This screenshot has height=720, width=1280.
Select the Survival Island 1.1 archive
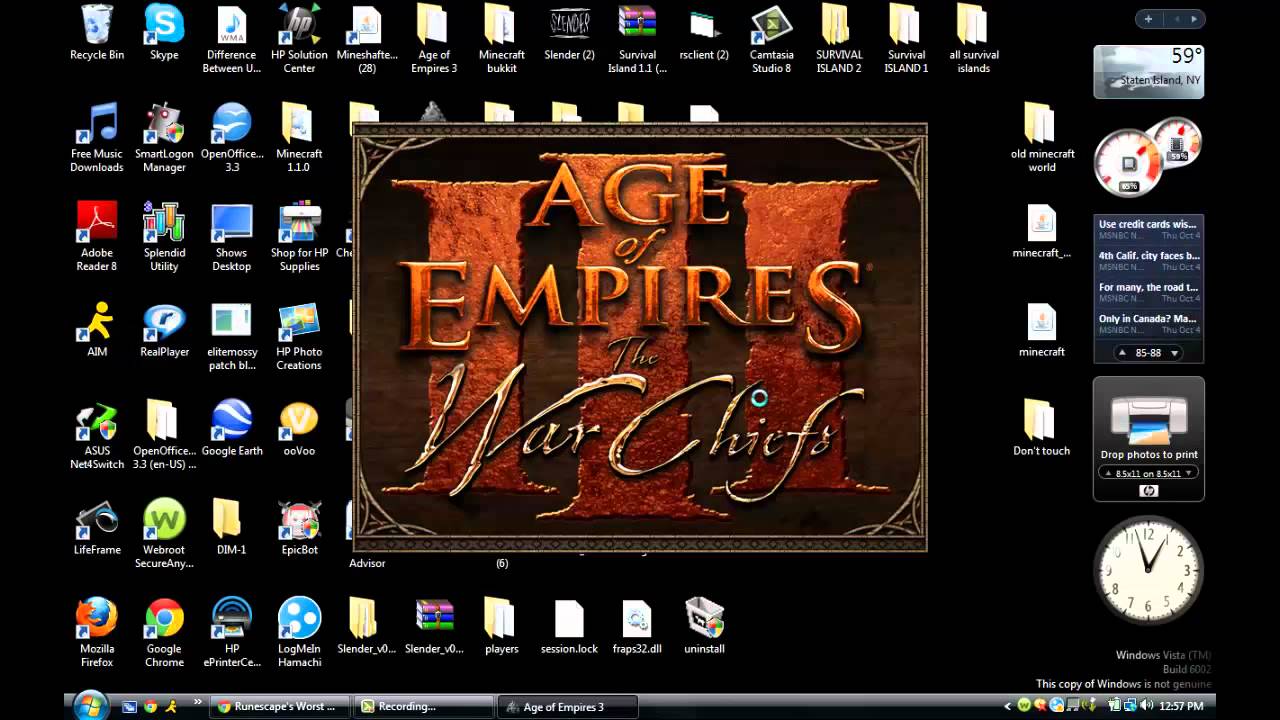pyautogui.click(x=637, y=40)
